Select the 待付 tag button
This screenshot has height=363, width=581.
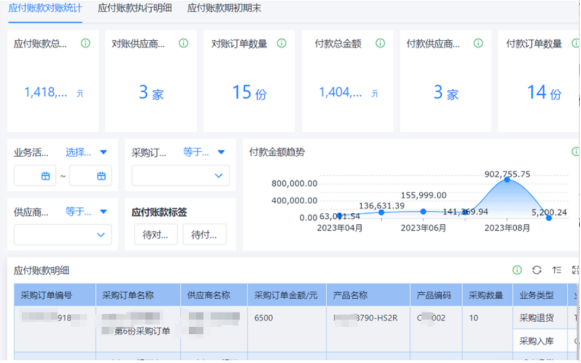click(x=205, y=234)
